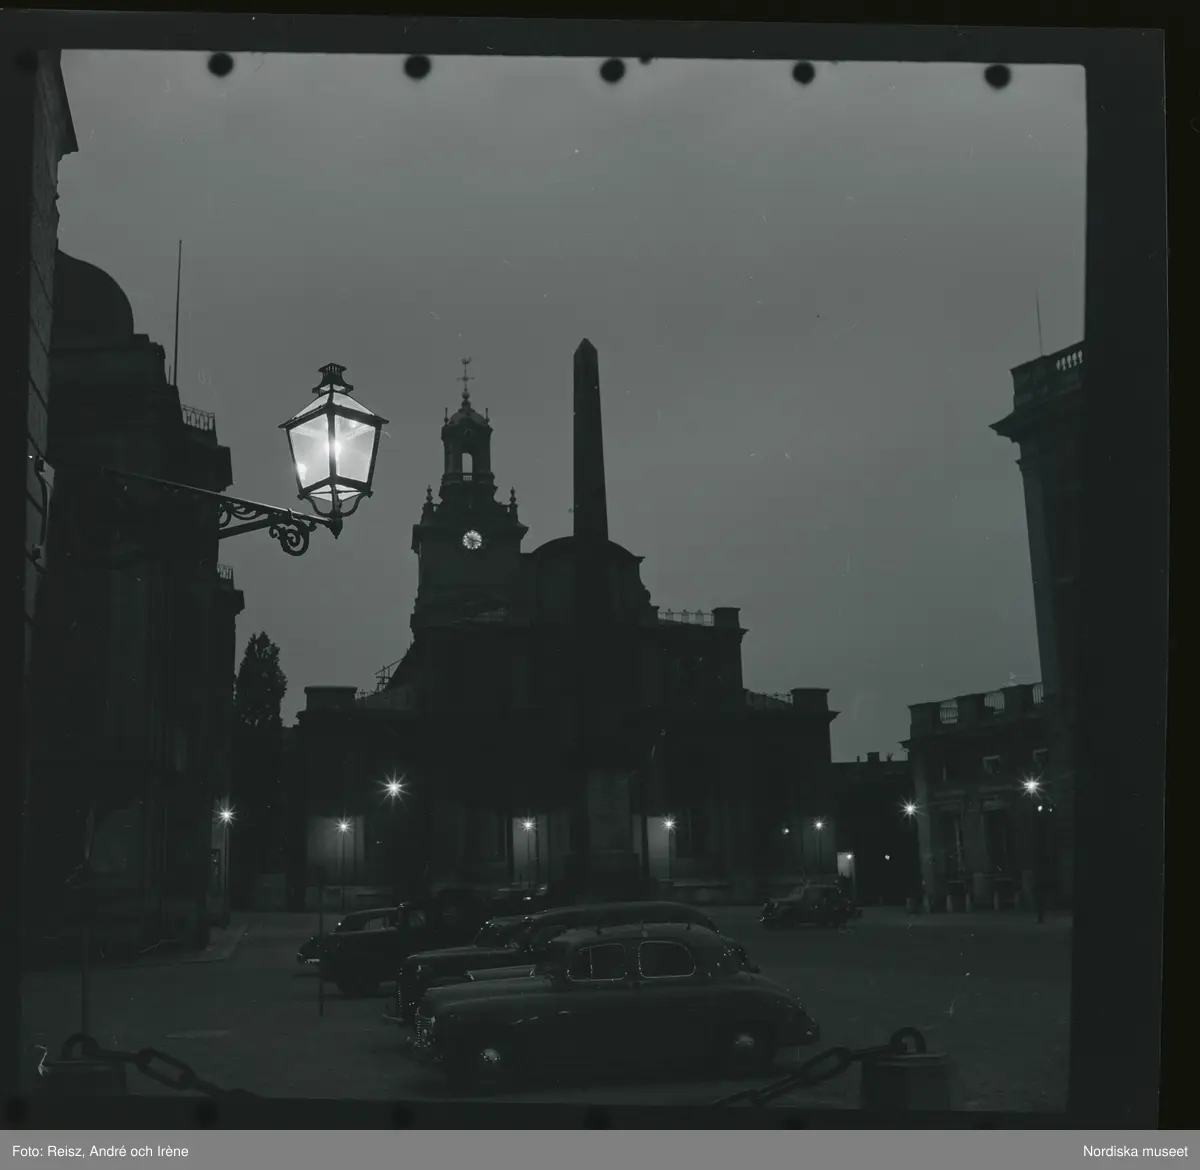
Task: Click the illuminated clock face on tower
Action: [472, 540]
